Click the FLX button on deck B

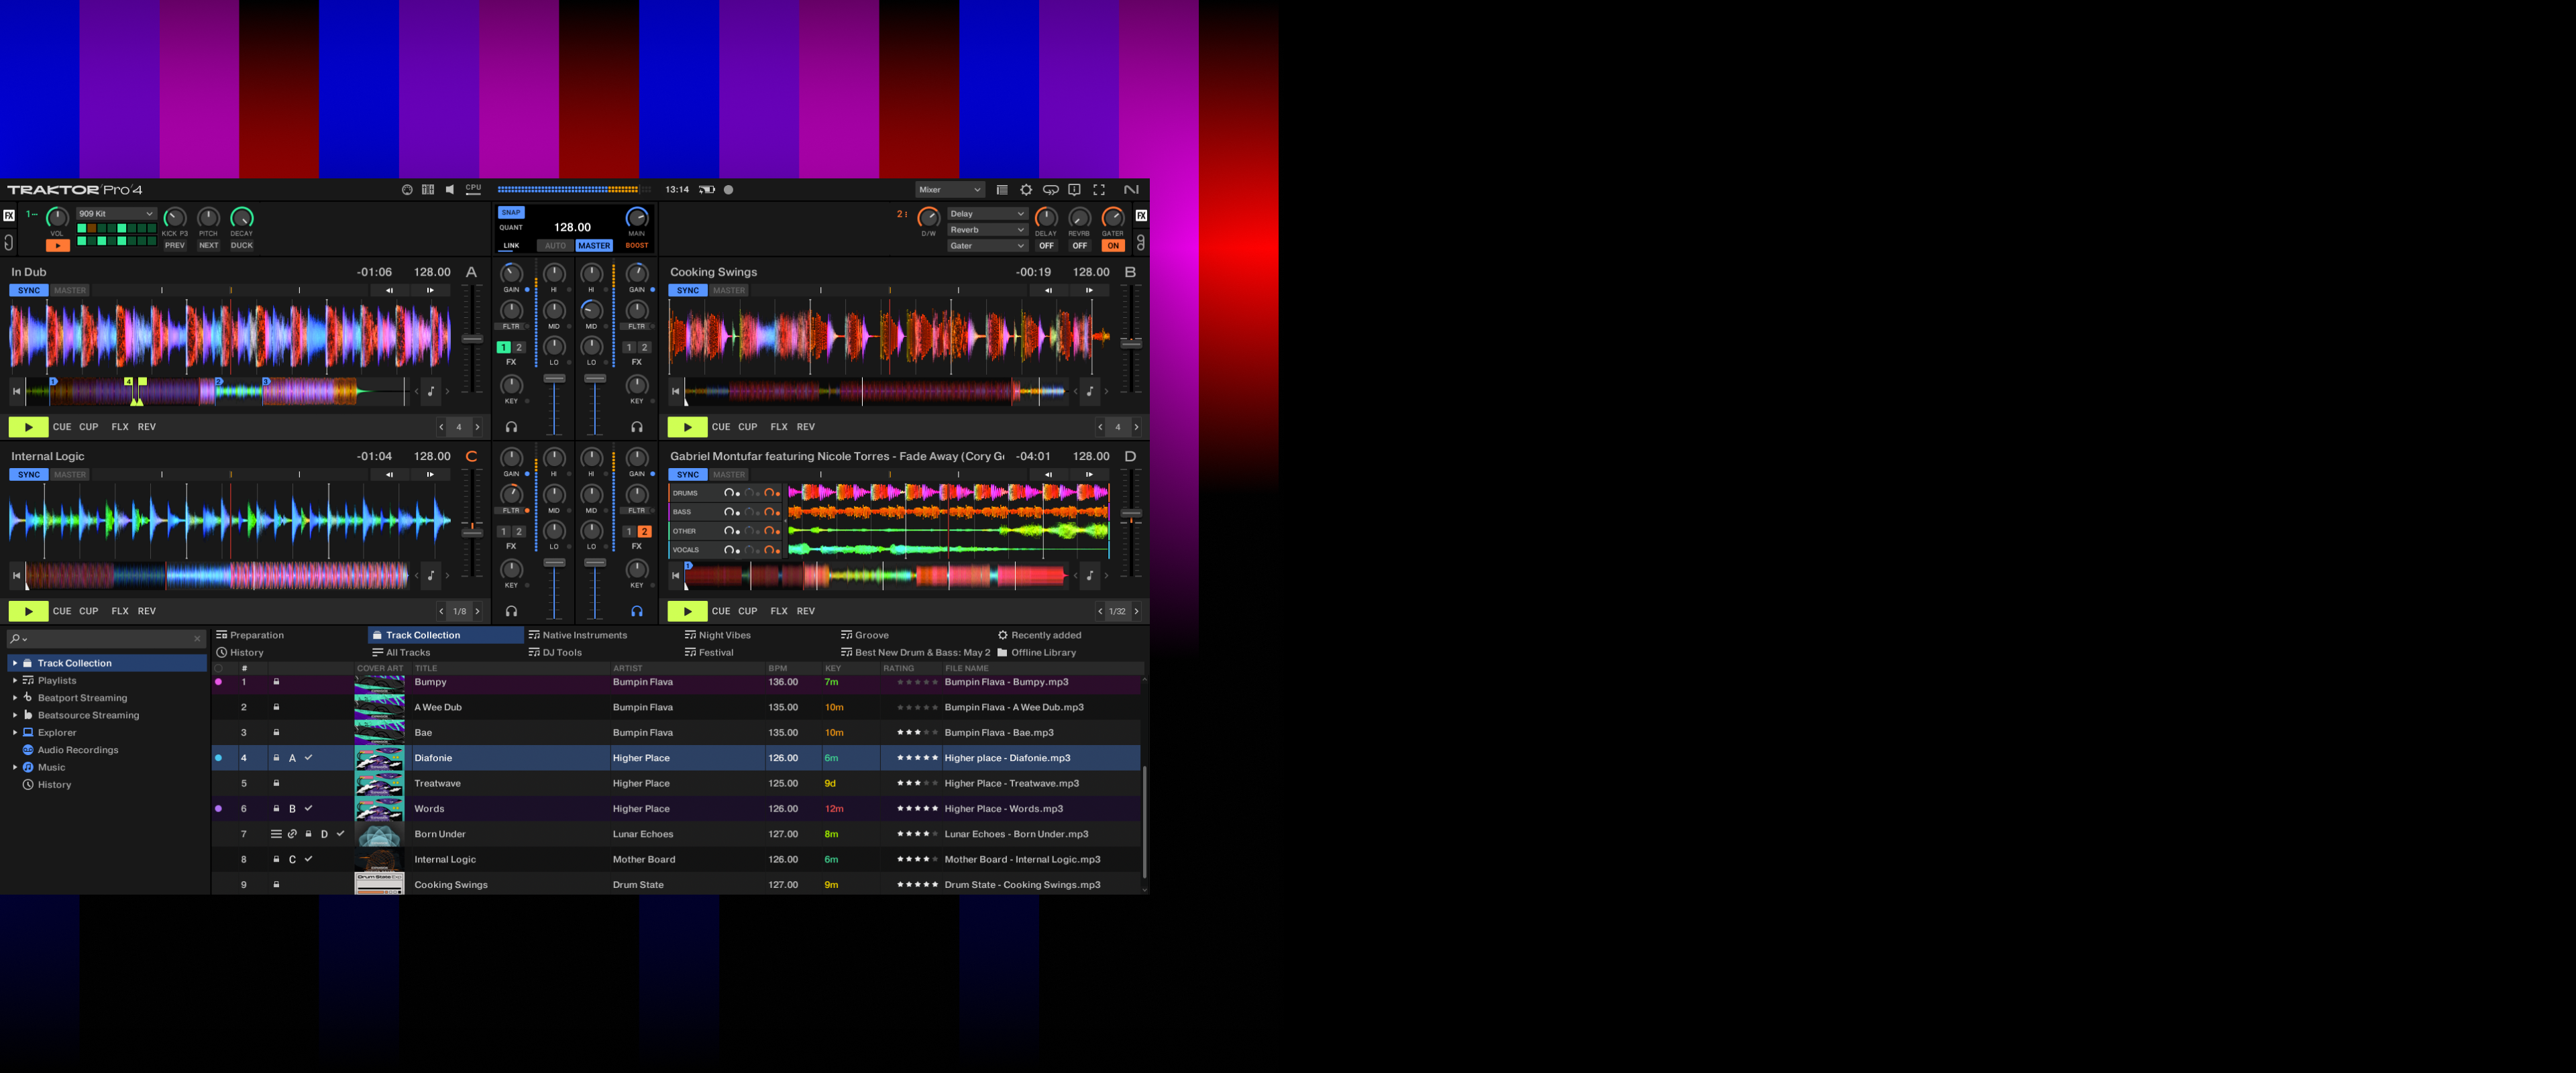coord(779,427)
